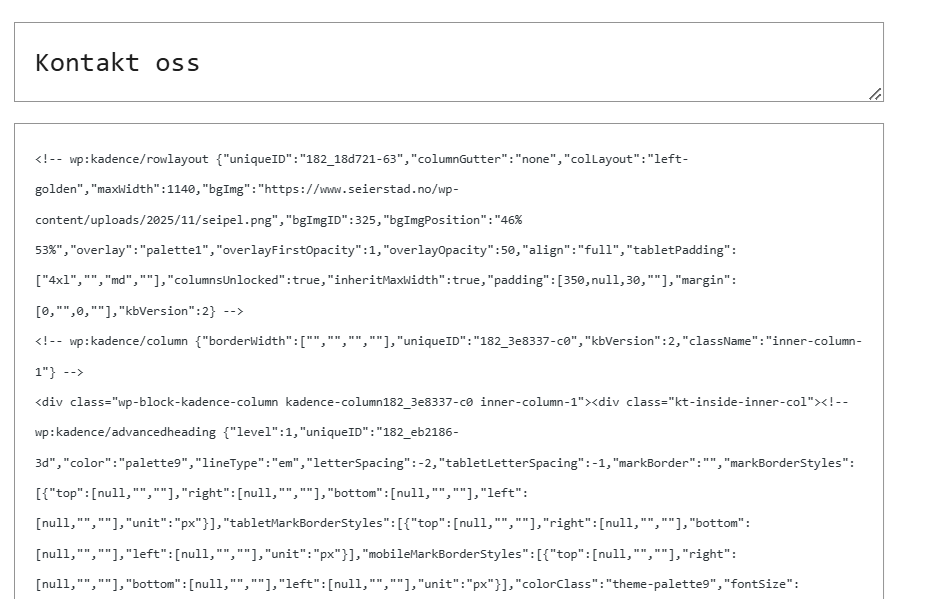This screenshot has width=945, height=599.
Task: Click the resize handle of title box
Action: pos(875,94)
